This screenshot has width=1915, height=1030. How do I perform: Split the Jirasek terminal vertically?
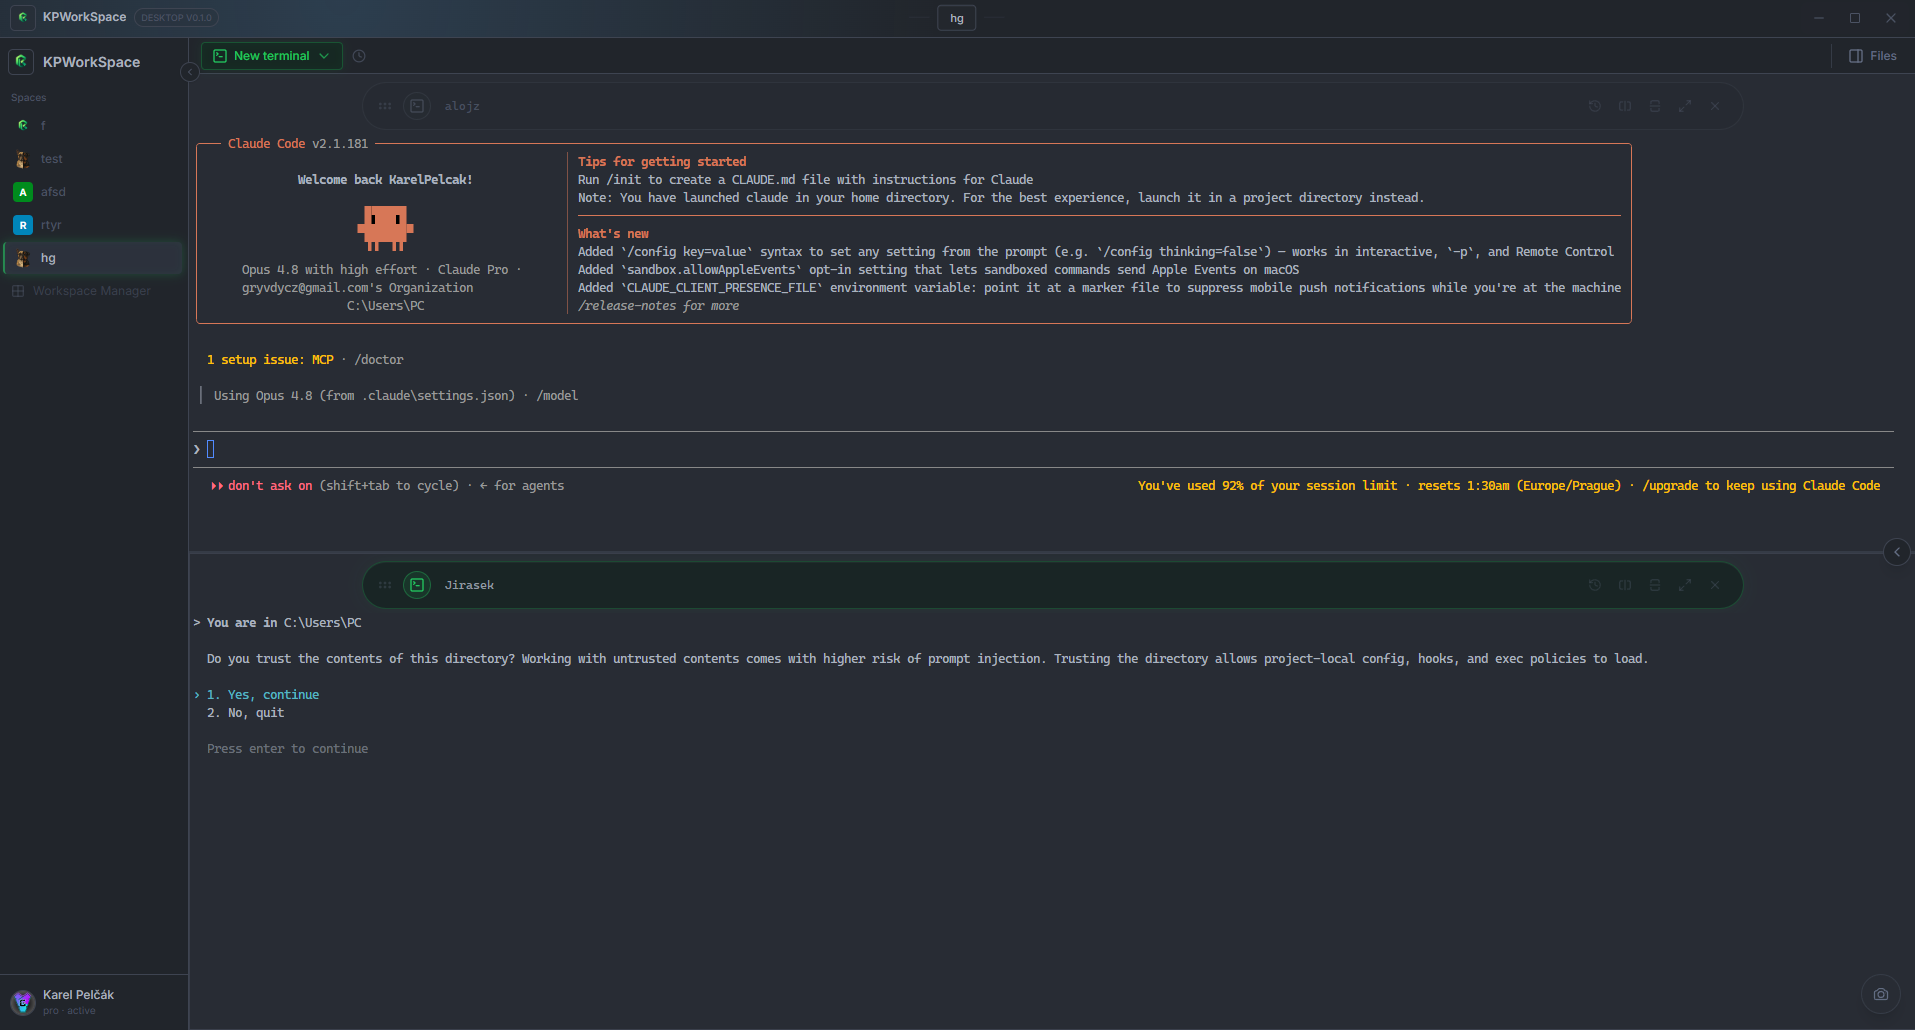point(1625,585)
